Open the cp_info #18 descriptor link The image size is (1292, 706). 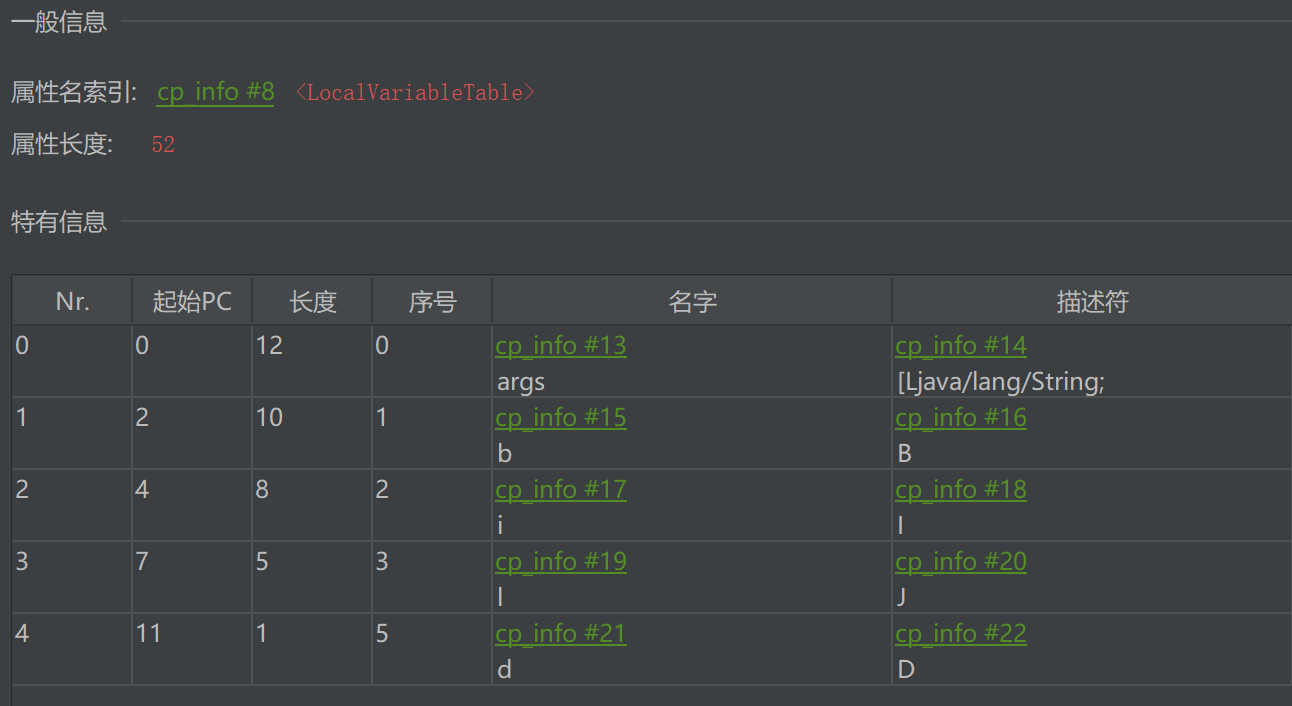pyautogui.click(x=961, y=490)
